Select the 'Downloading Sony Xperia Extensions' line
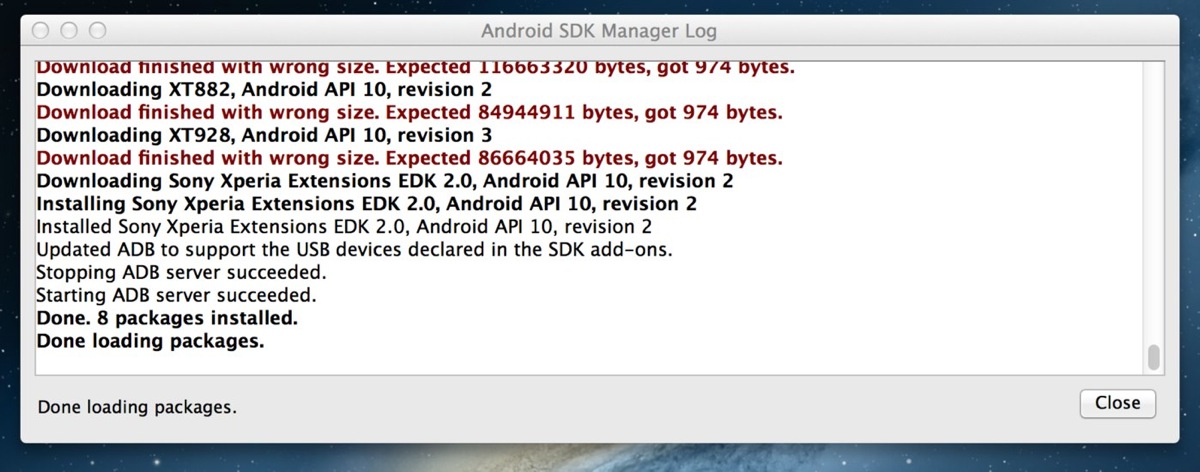Screen dimensions: 1200x472 385,181
